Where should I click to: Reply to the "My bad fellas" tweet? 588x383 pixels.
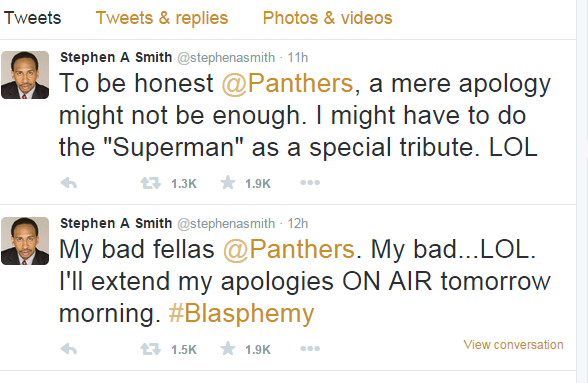pyautogui.click(x=69, y=349)
